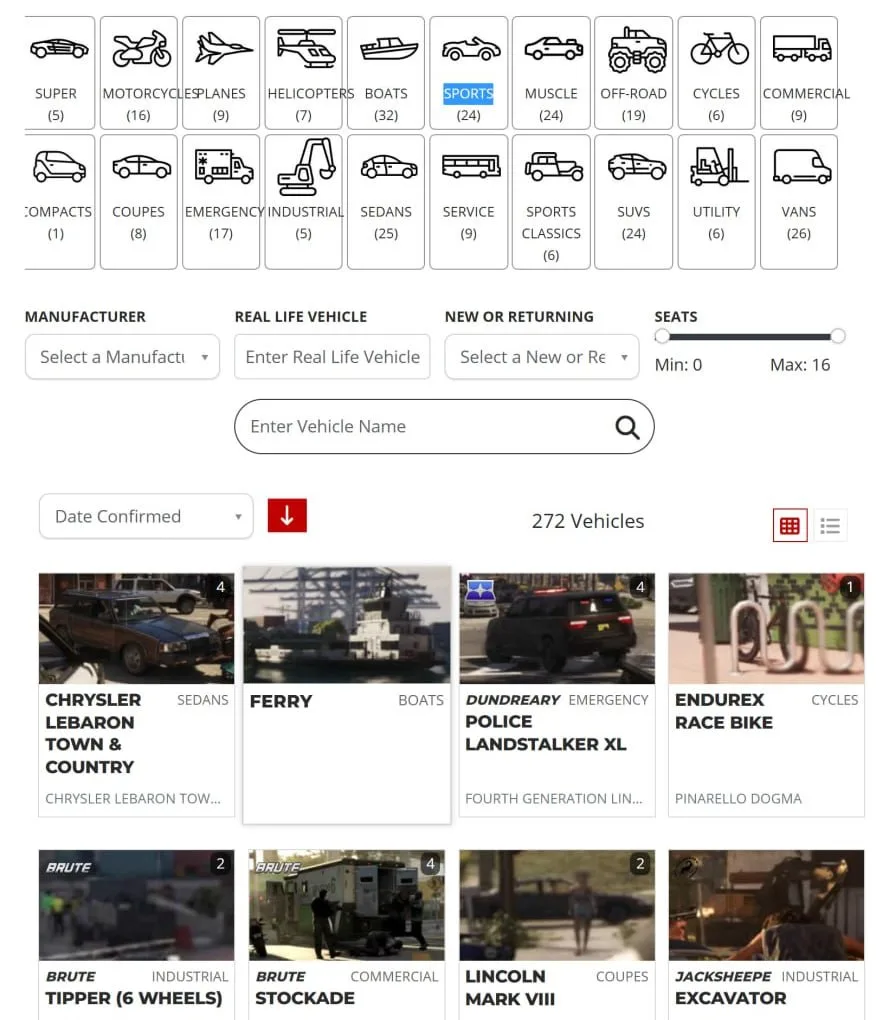889x1020 pixels.
Task: Choose the Service bus icon
Action: coord(471,167)
